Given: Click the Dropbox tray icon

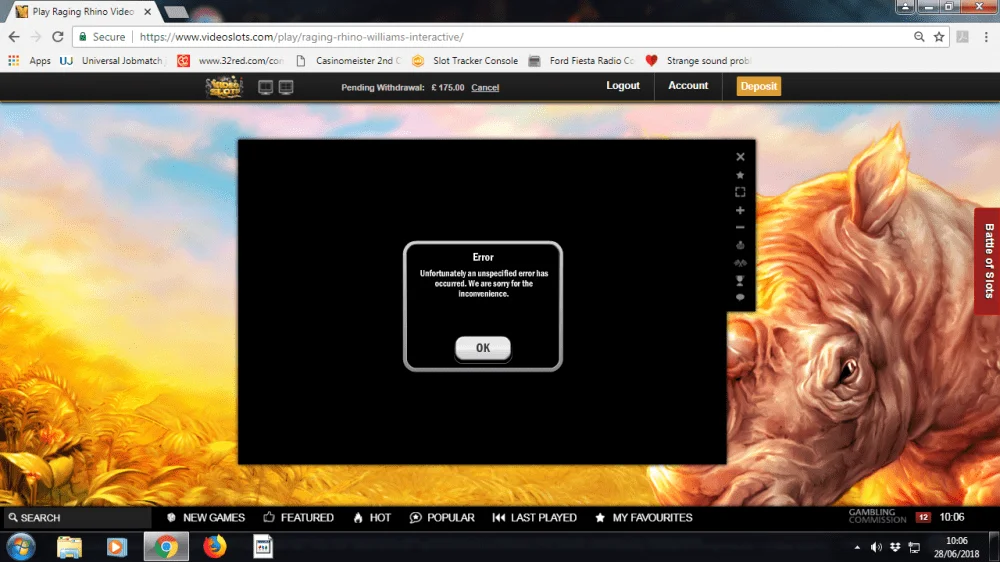Looking at the screenshot, I should (x=895, y=547).
